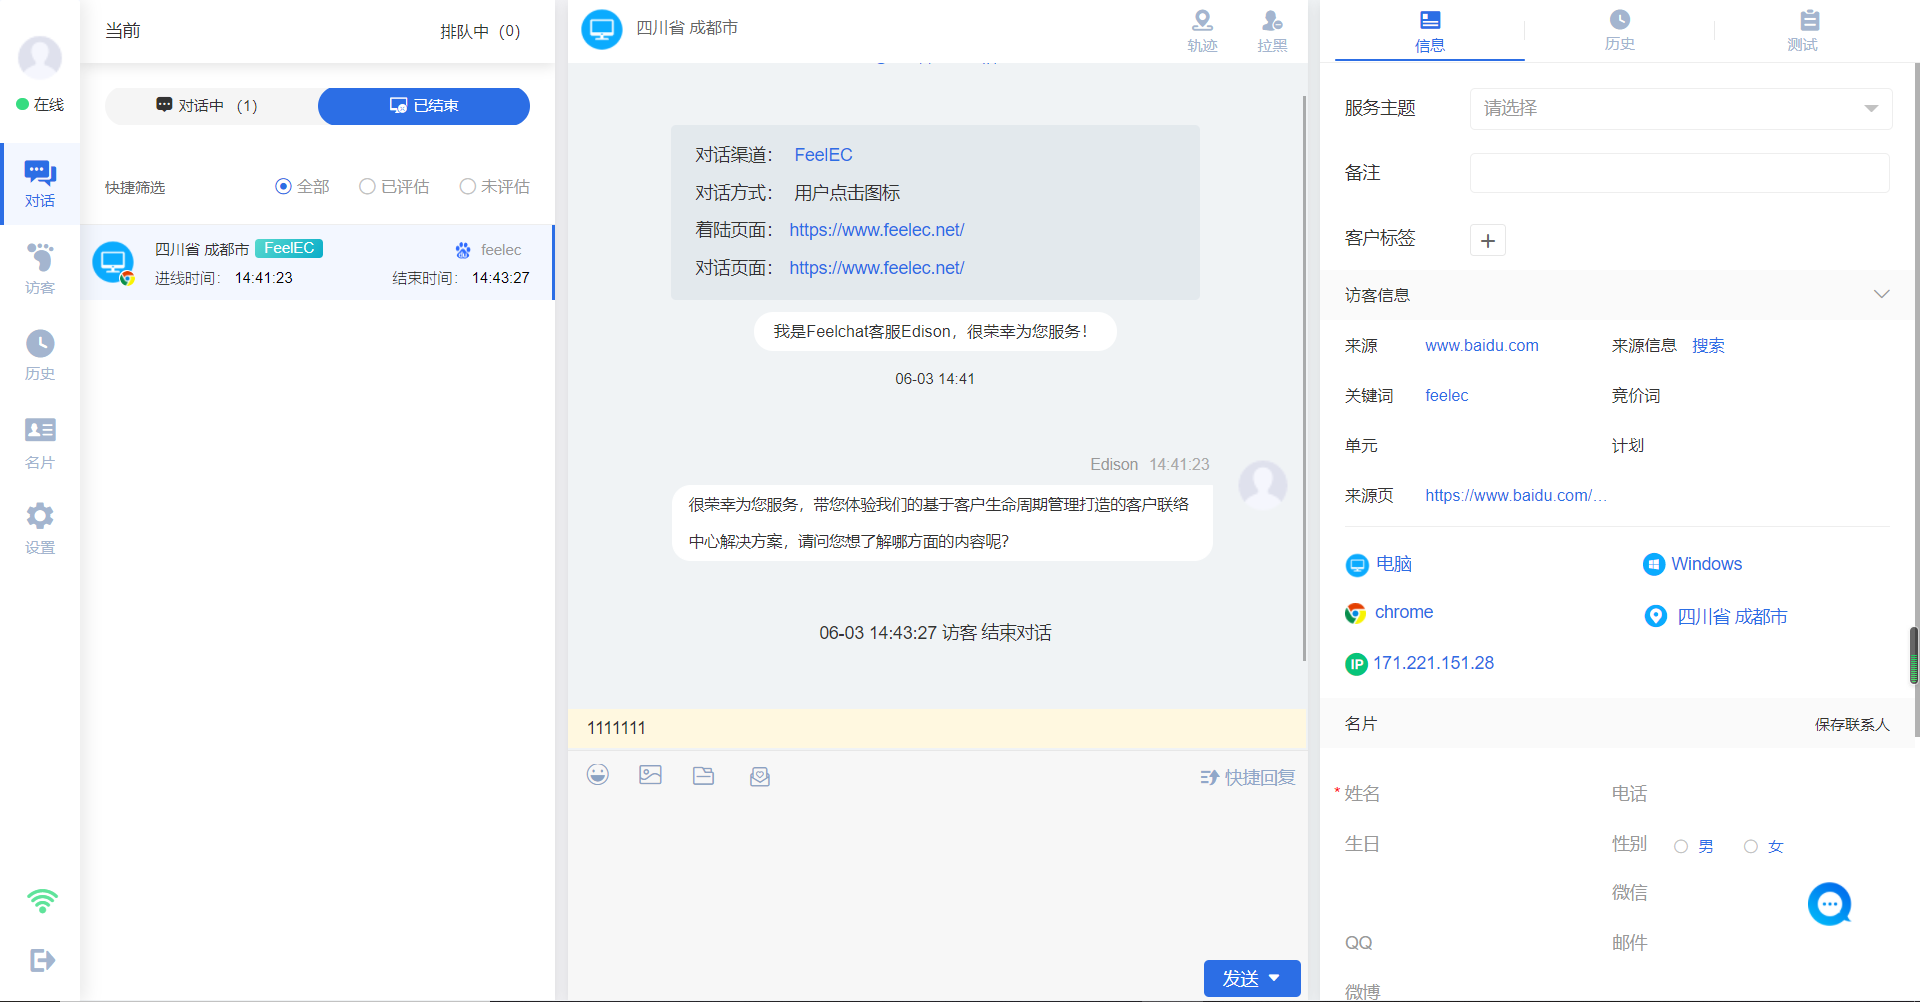This screenshot has width=1920, height=1002.
Task: Switch to the 历史 tab in right panel
Action: click(1619, 30)
